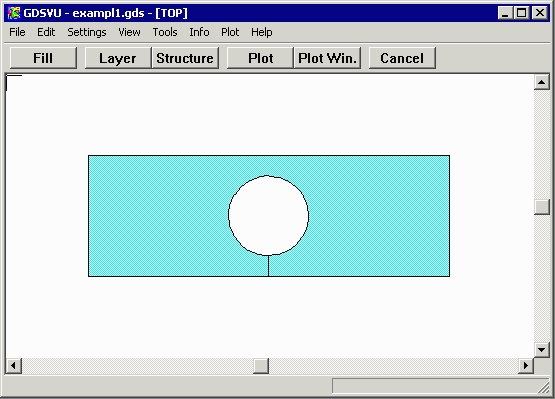Open the Help menu
The image size is (555, 399).
[262, 32]
